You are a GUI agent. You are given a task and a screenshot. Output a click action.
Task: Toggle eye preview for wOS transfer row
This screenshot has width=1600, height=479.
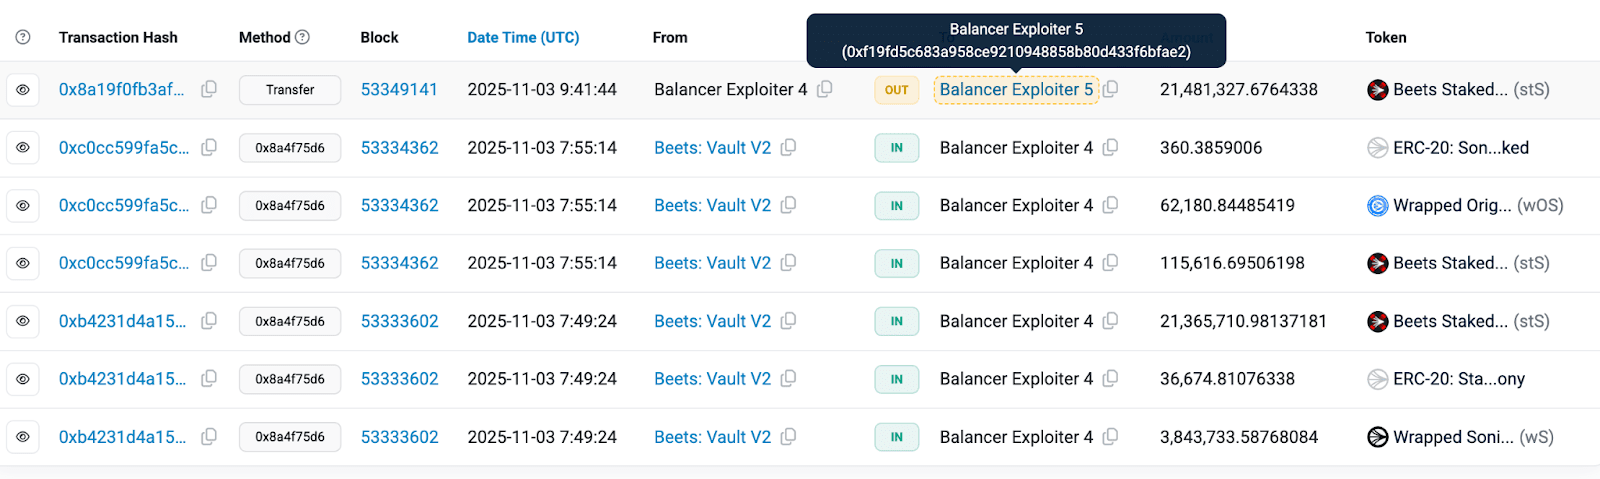click(23, 205)
